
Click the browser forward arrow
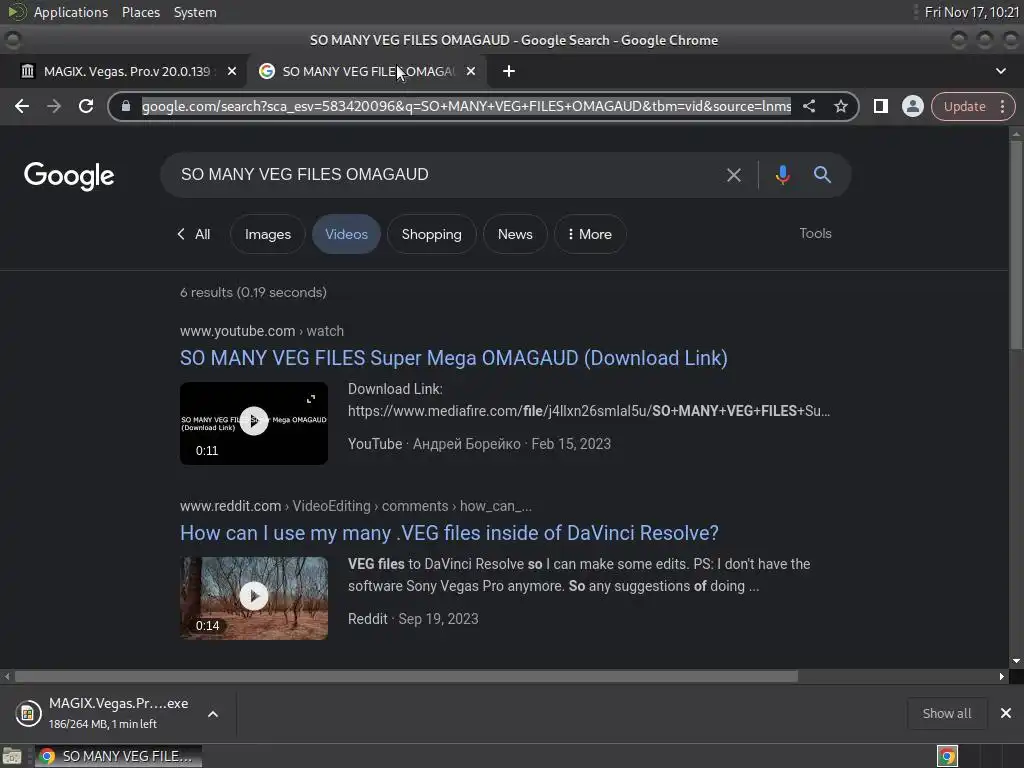click(x=54, y=106)
